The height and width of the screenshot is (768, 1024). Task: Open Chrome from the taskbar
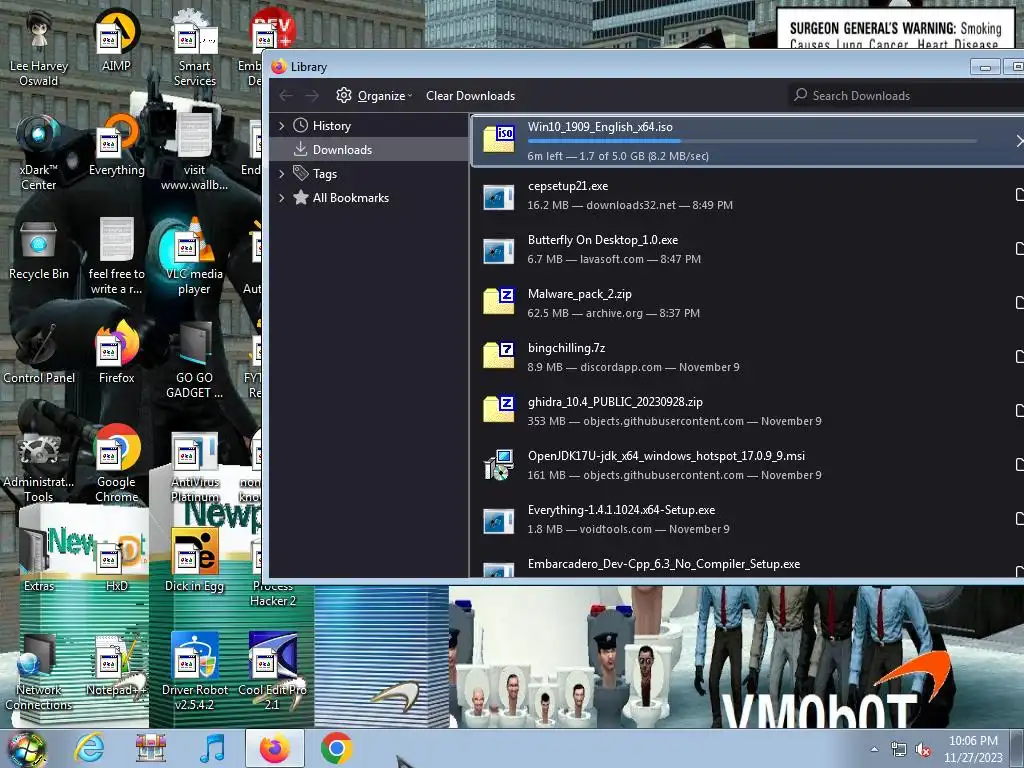click(x=337, y=748)
